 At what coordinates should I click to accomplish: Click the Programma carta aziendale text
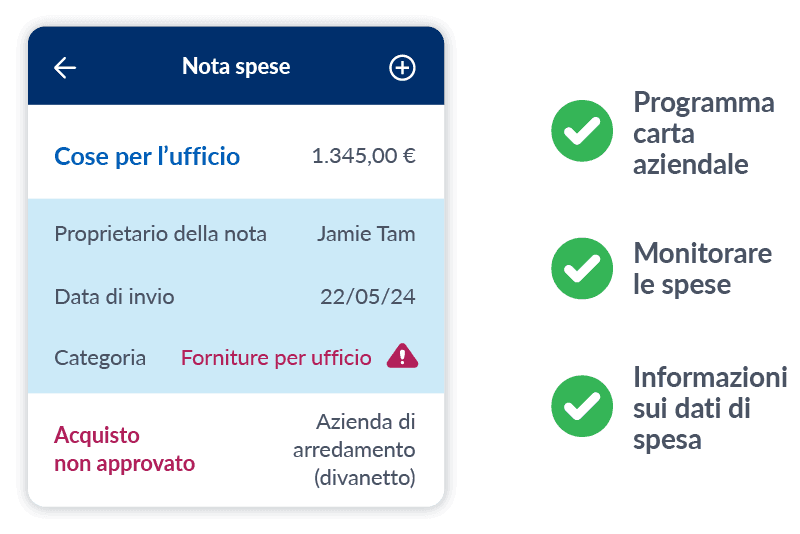tap(703, 133)
